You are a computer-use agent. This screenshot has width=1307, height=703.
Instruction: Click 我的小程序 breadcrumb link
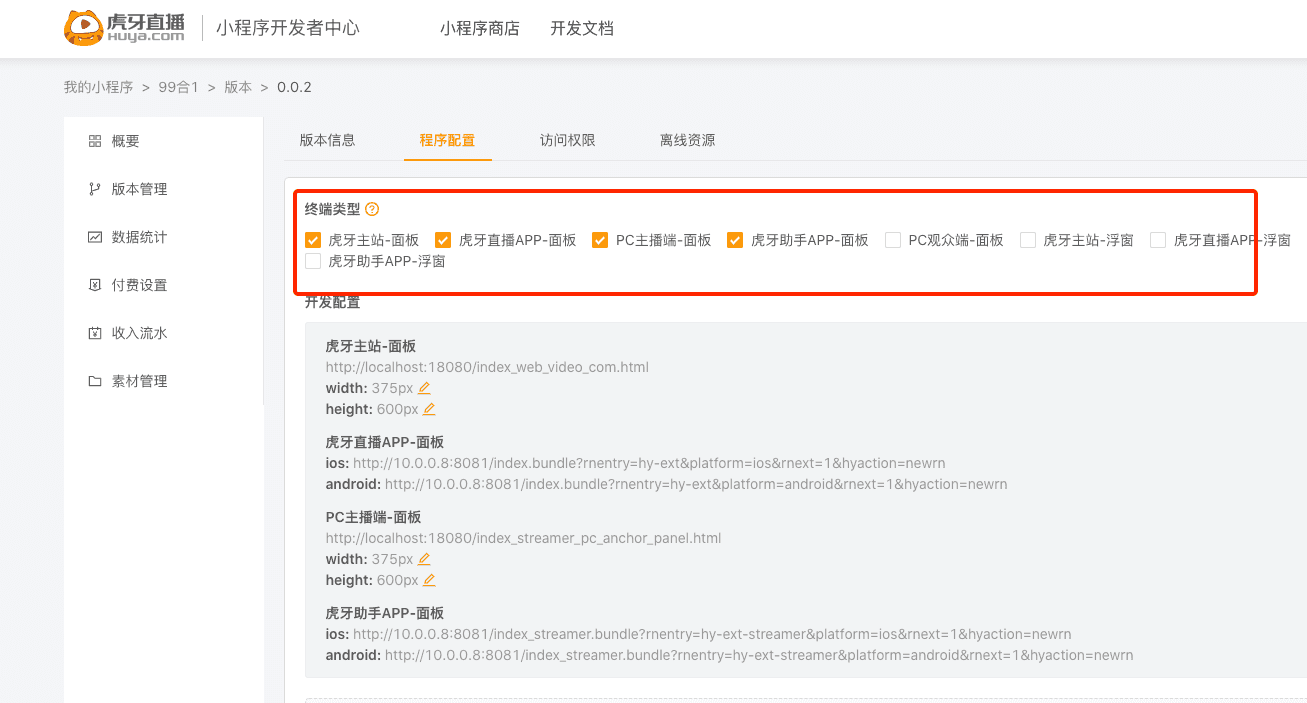[99, 87]
